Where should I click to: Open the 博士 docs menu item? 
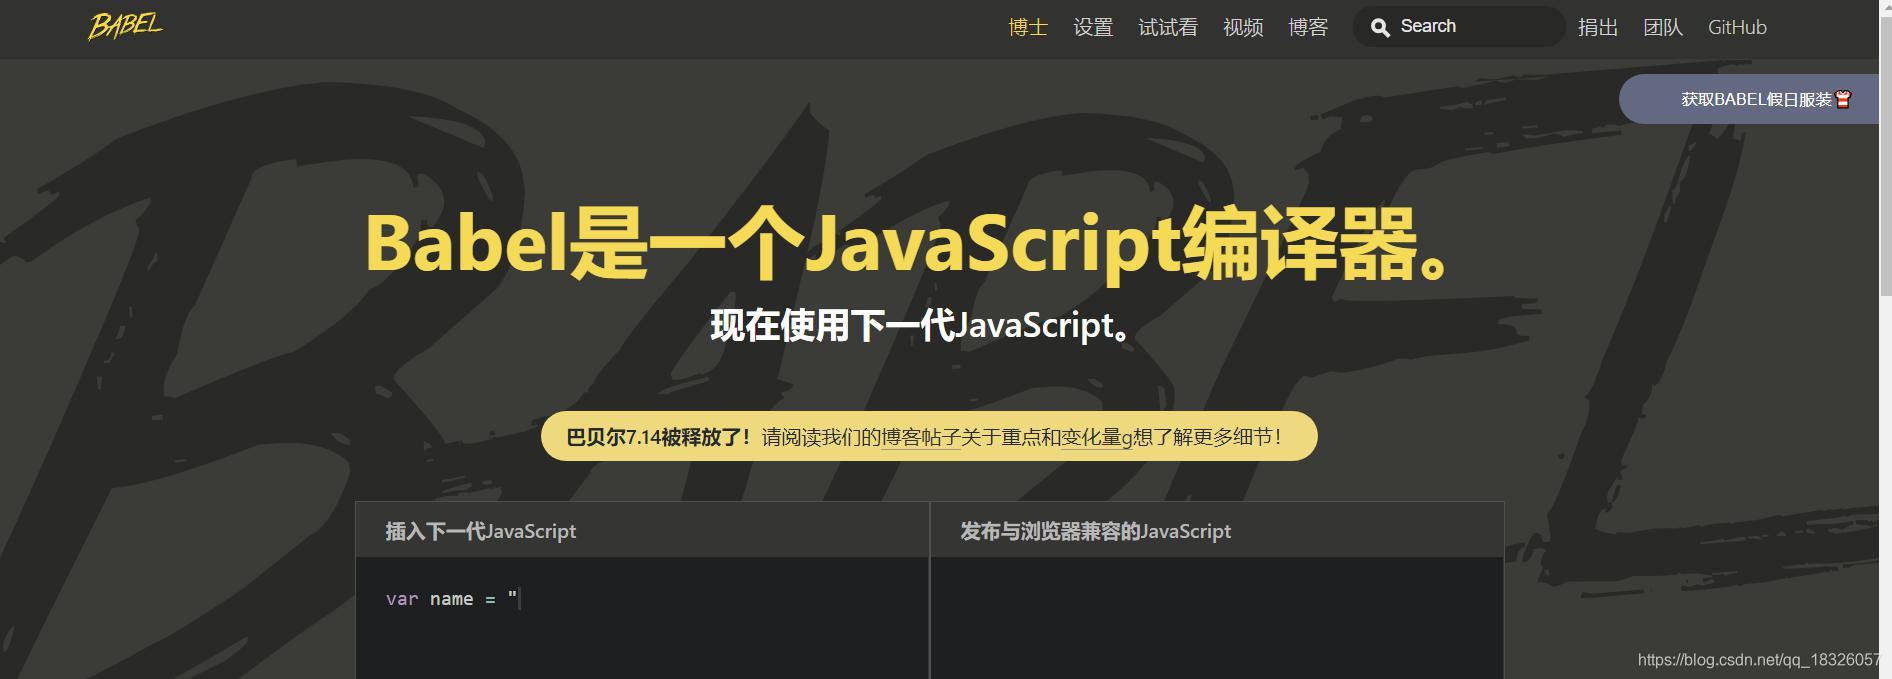coord(1028,27)
